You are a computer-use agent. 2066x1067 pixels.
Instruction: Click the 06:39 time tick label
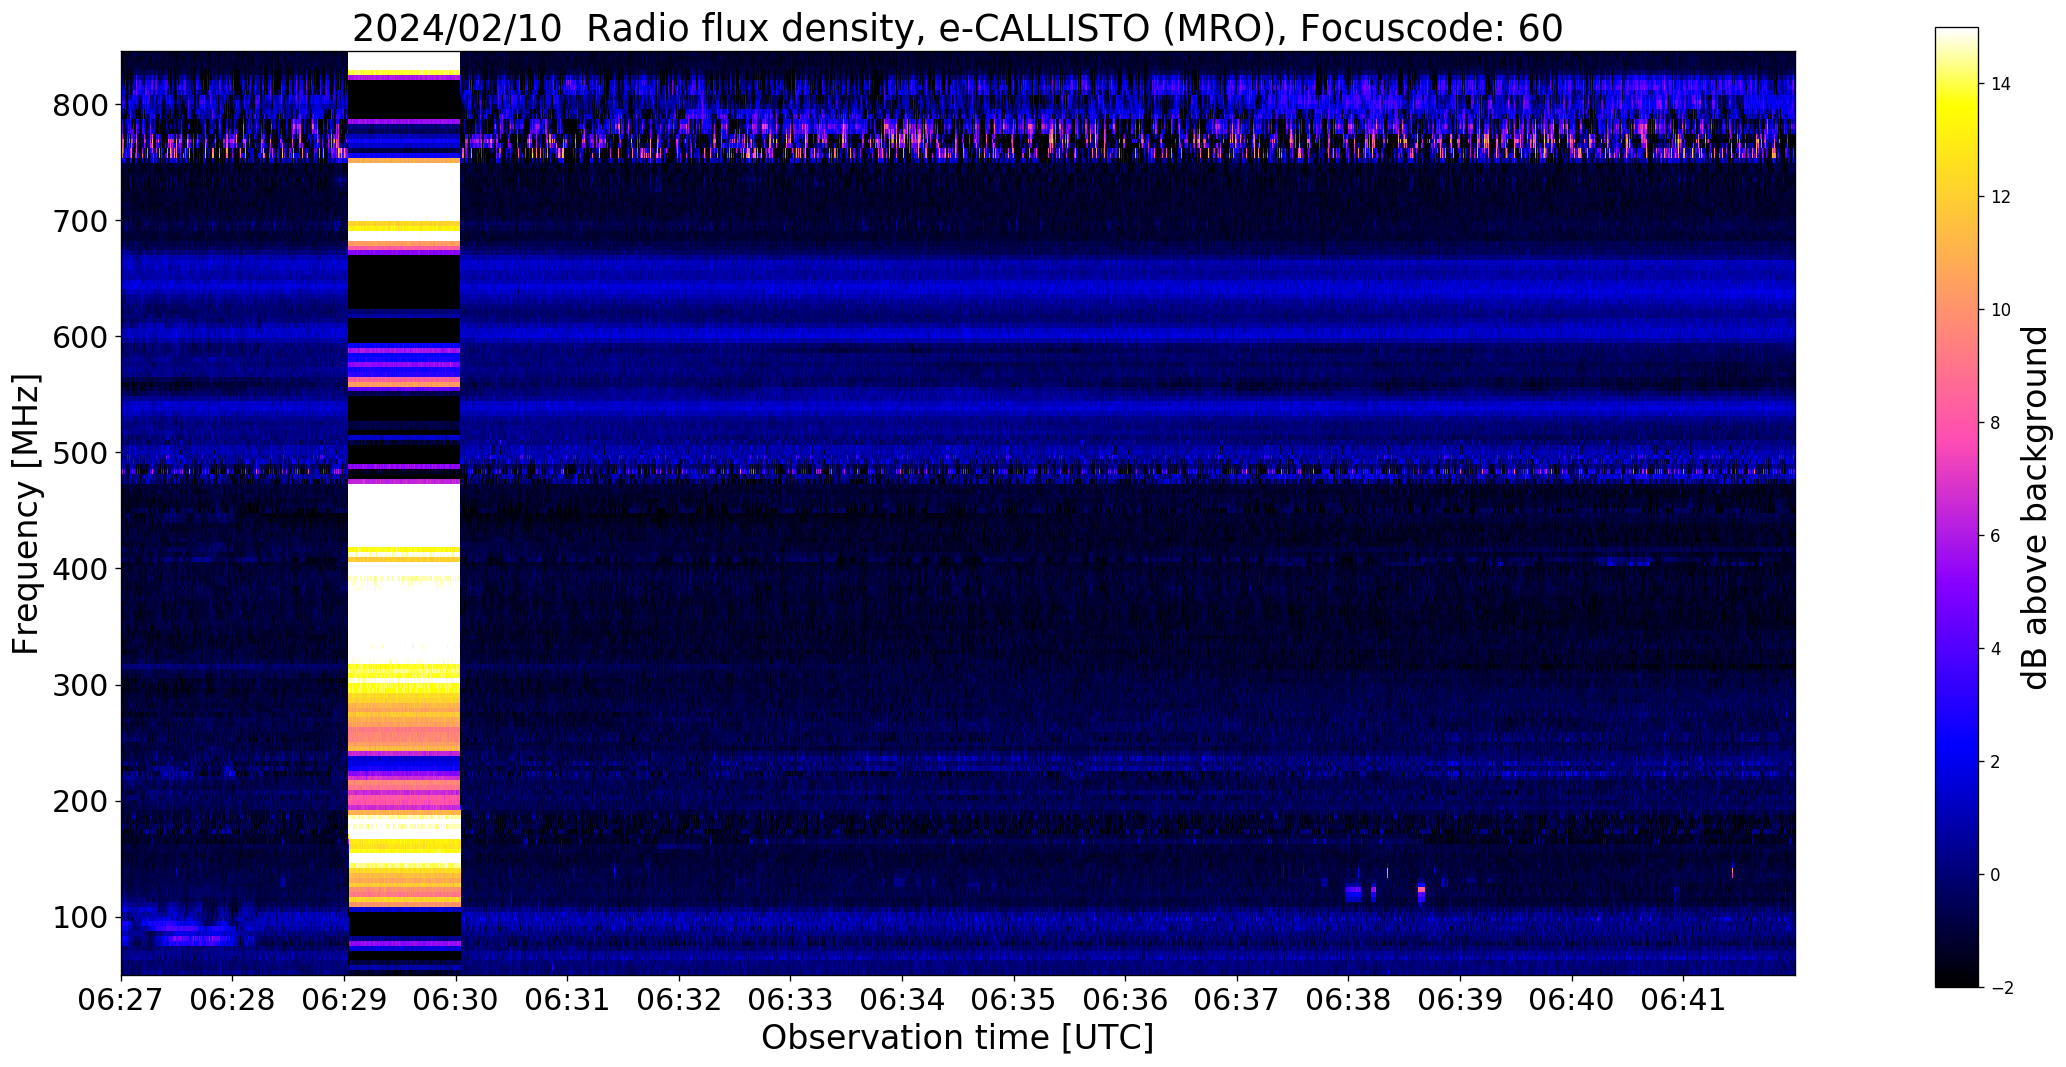coord(1461,1000)
